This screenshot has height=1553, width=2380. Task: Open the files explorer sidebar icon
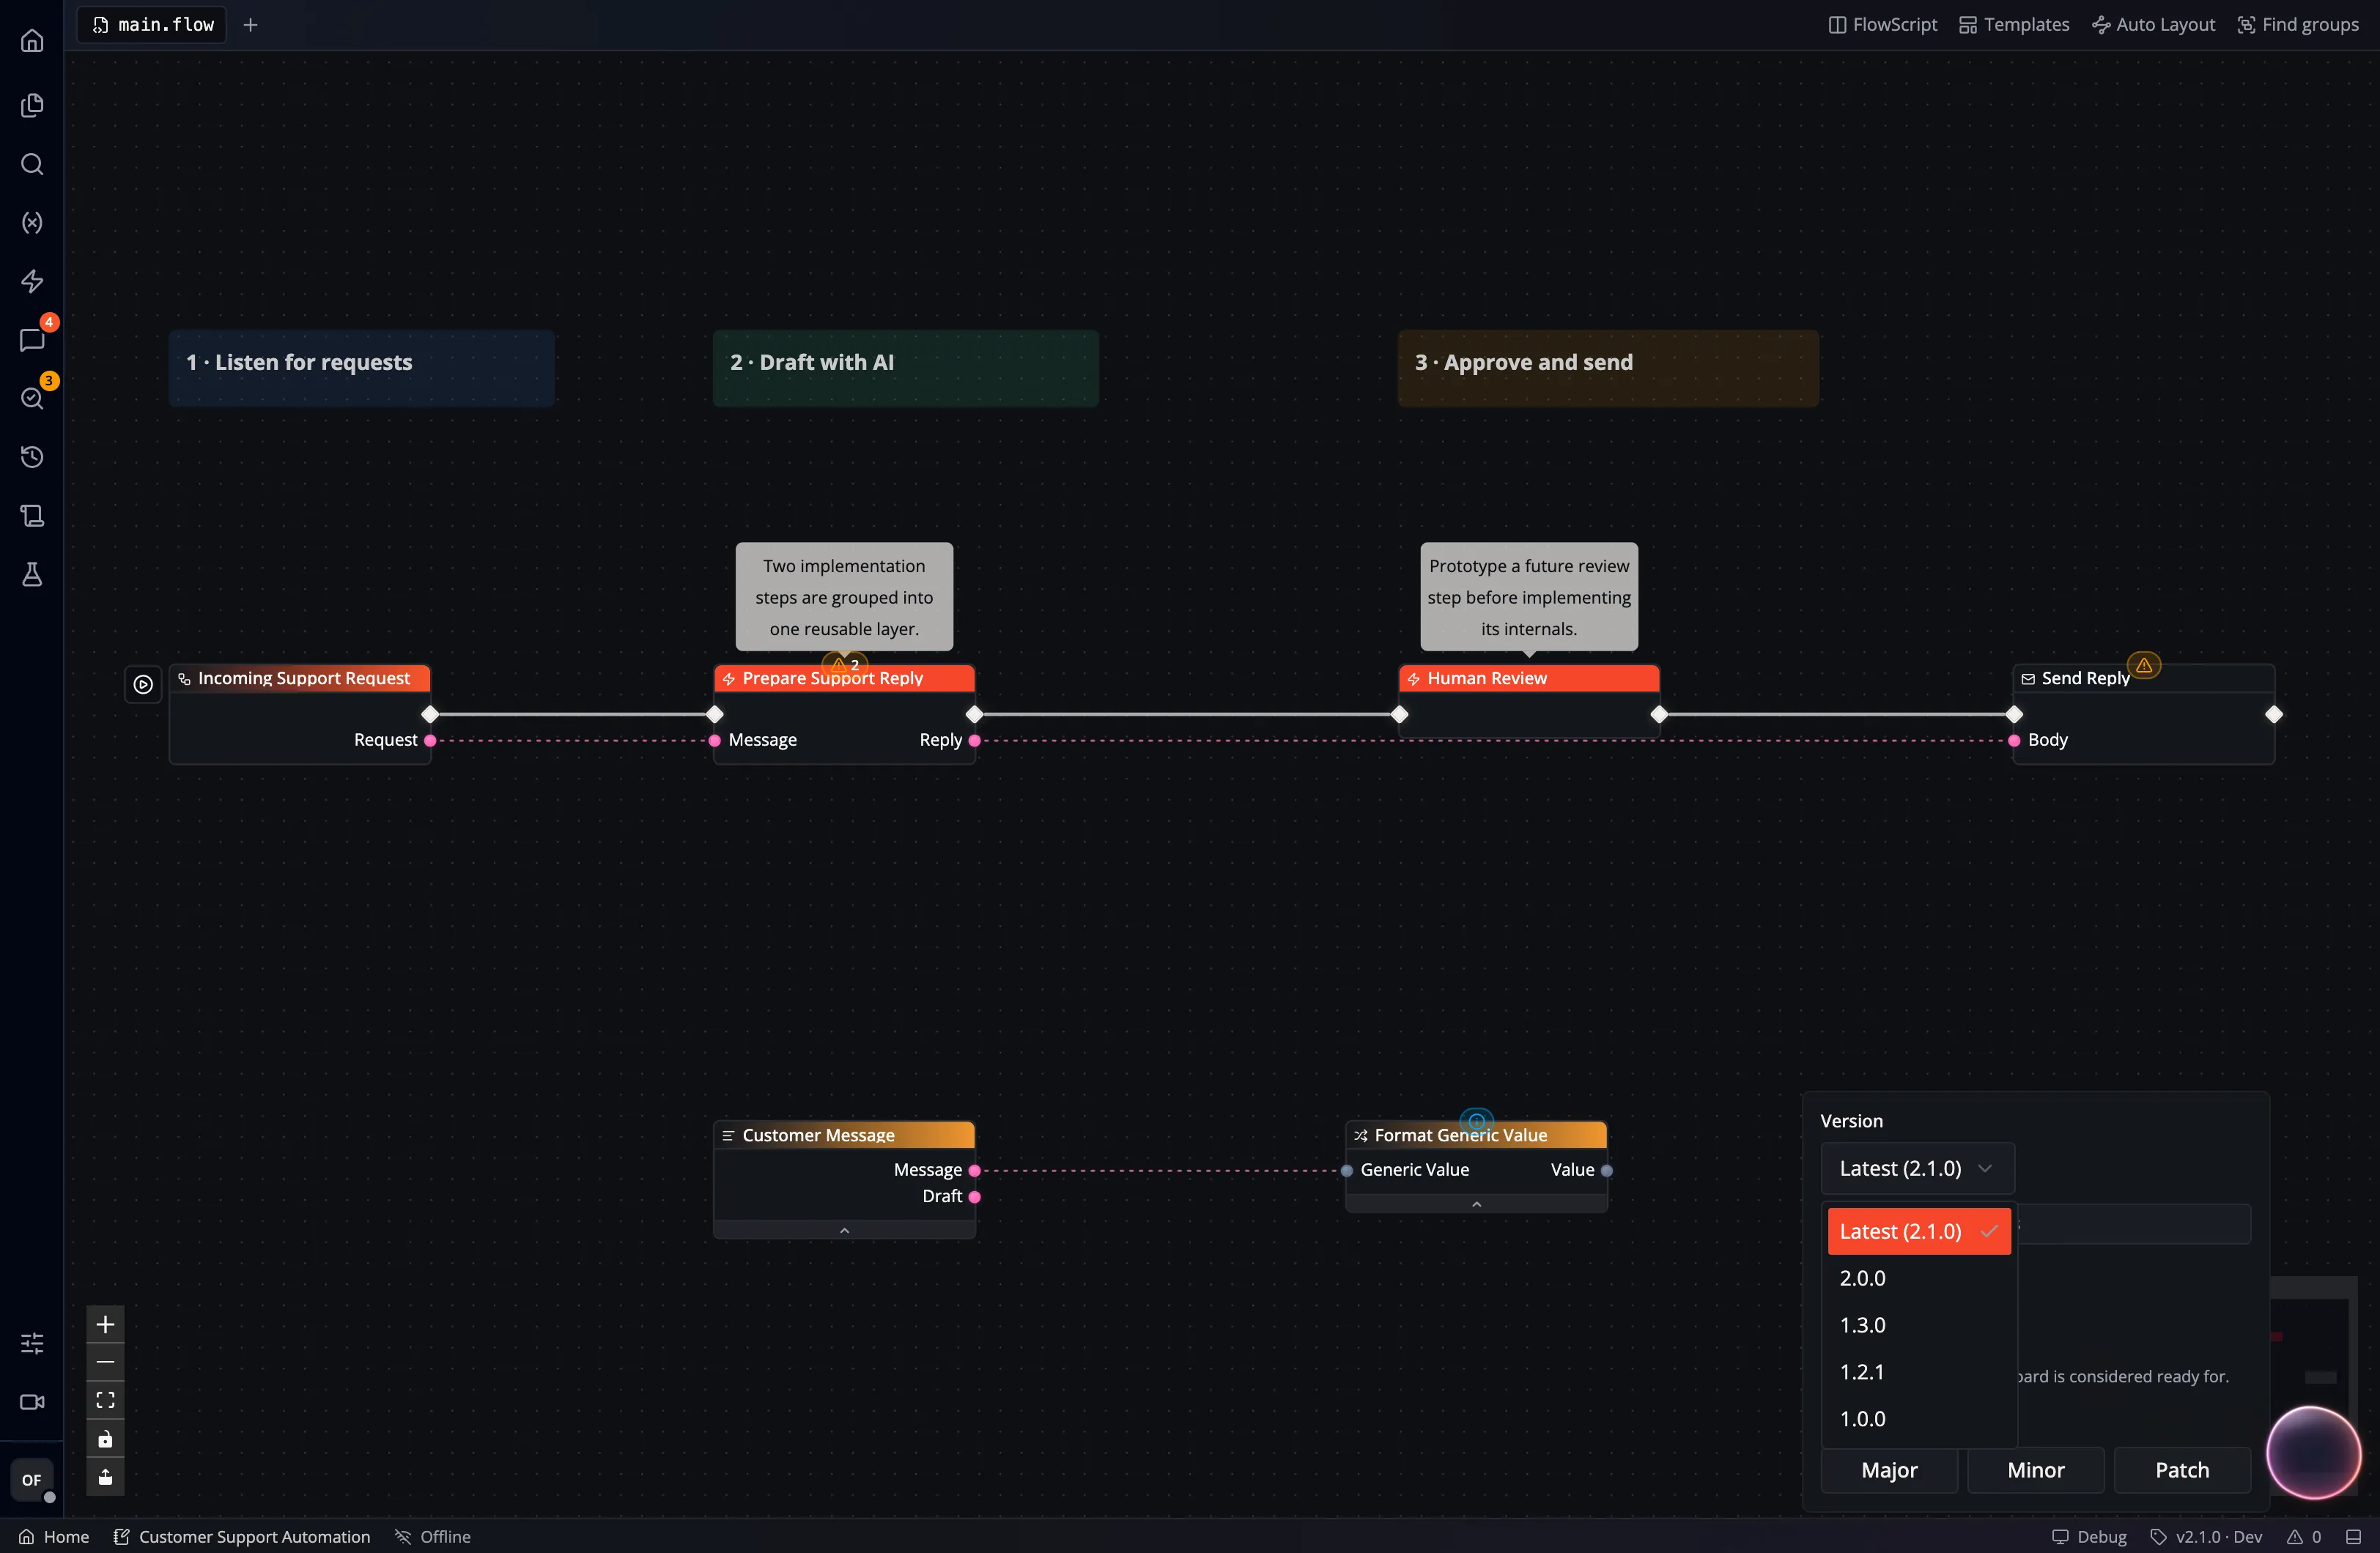pos(32,105)
